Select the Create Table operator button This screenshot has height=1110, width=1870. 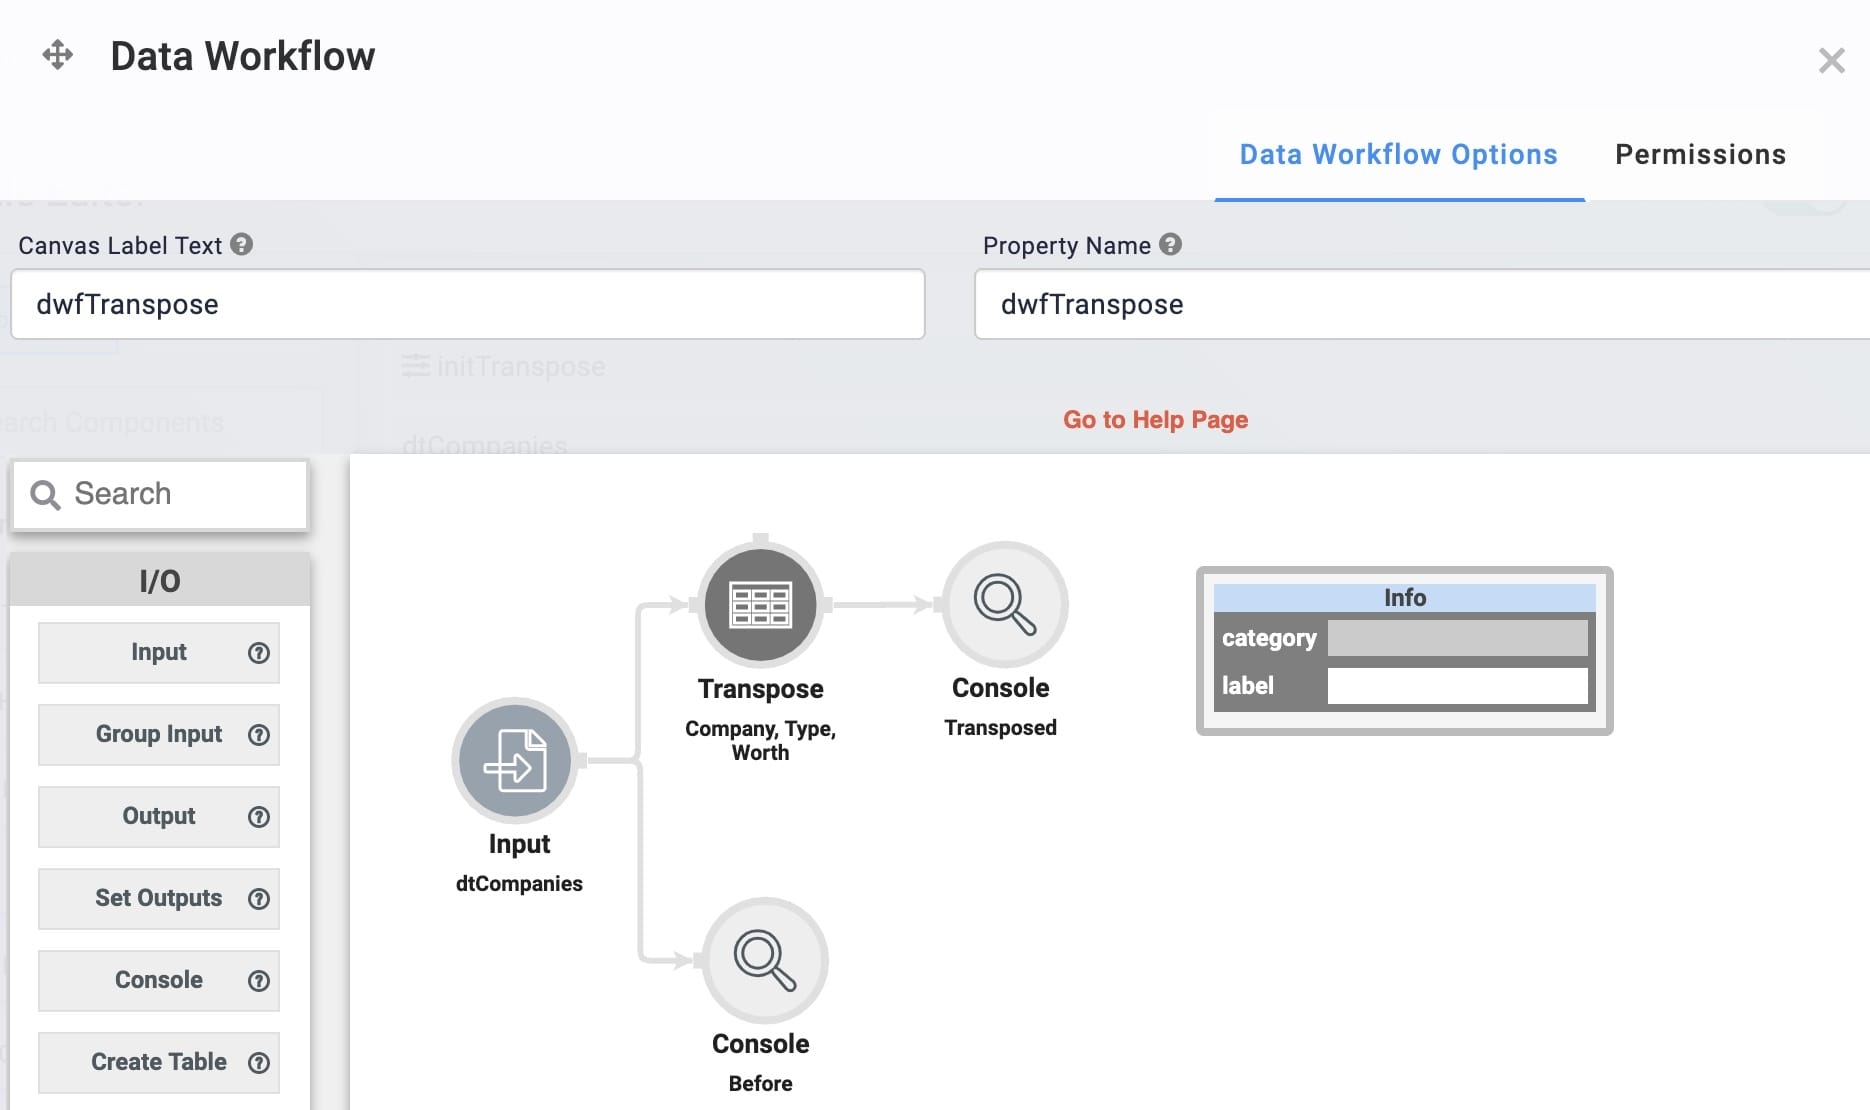159,1063
